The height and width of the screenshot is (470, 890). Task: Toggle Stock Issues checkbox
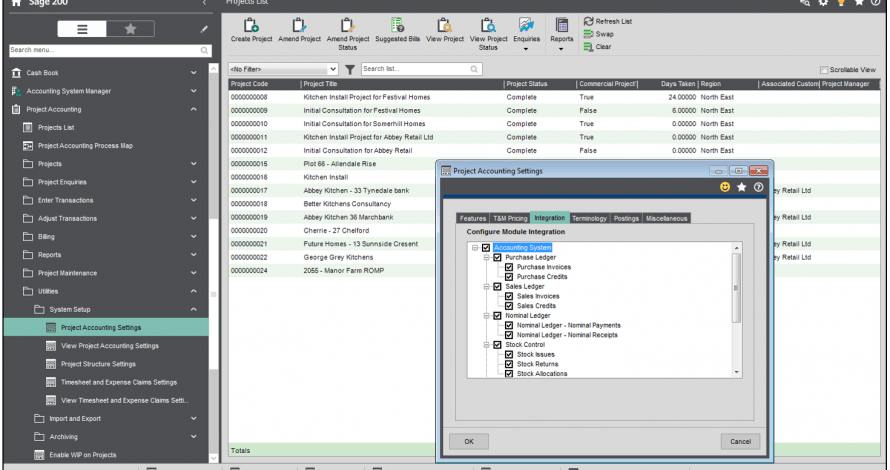point(509,354)
